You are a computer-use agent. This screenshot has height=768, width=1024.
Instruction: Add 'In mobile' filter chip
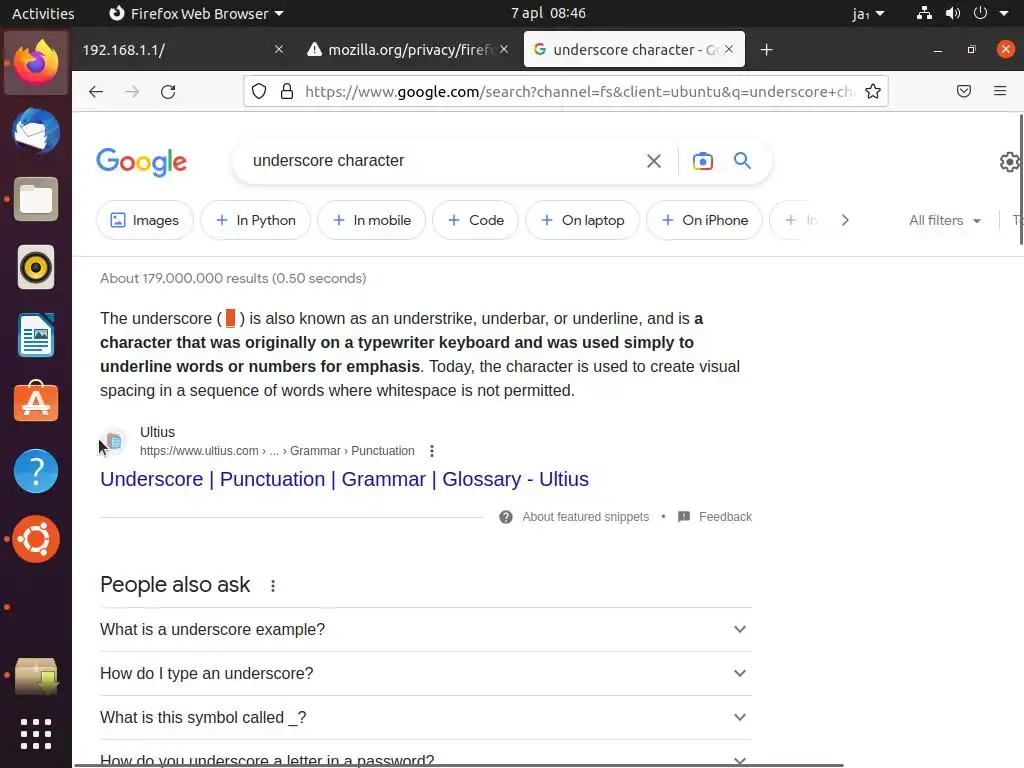372,220
